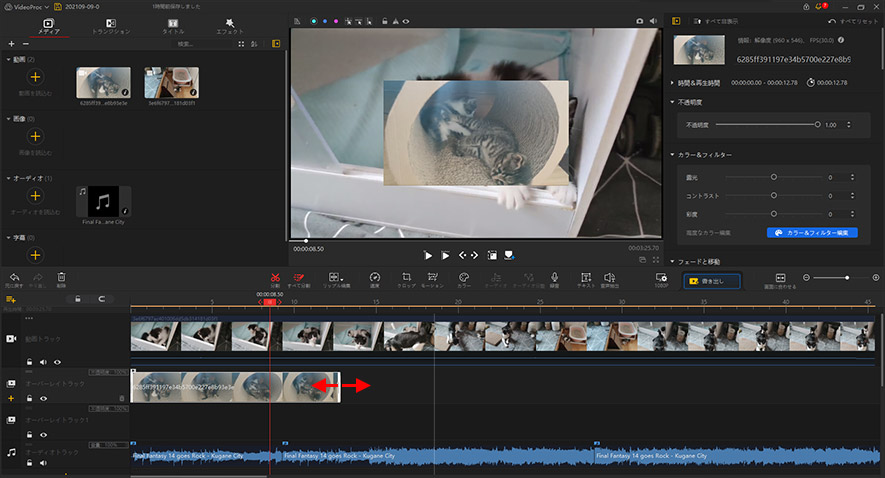This screenshot has width=885, height=478.
Task: Take a snapshot with the camera icon
Action: 638,20
